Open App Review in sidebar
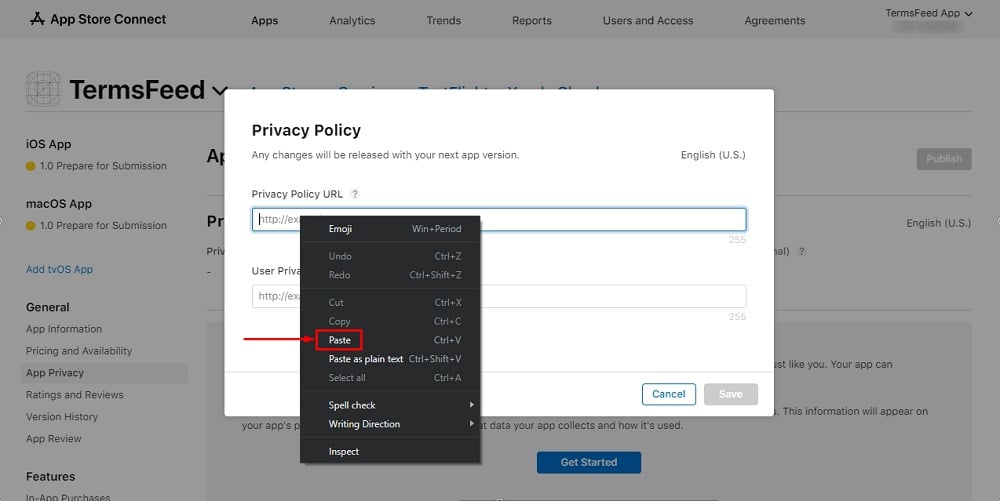 [x=54, y=439]
